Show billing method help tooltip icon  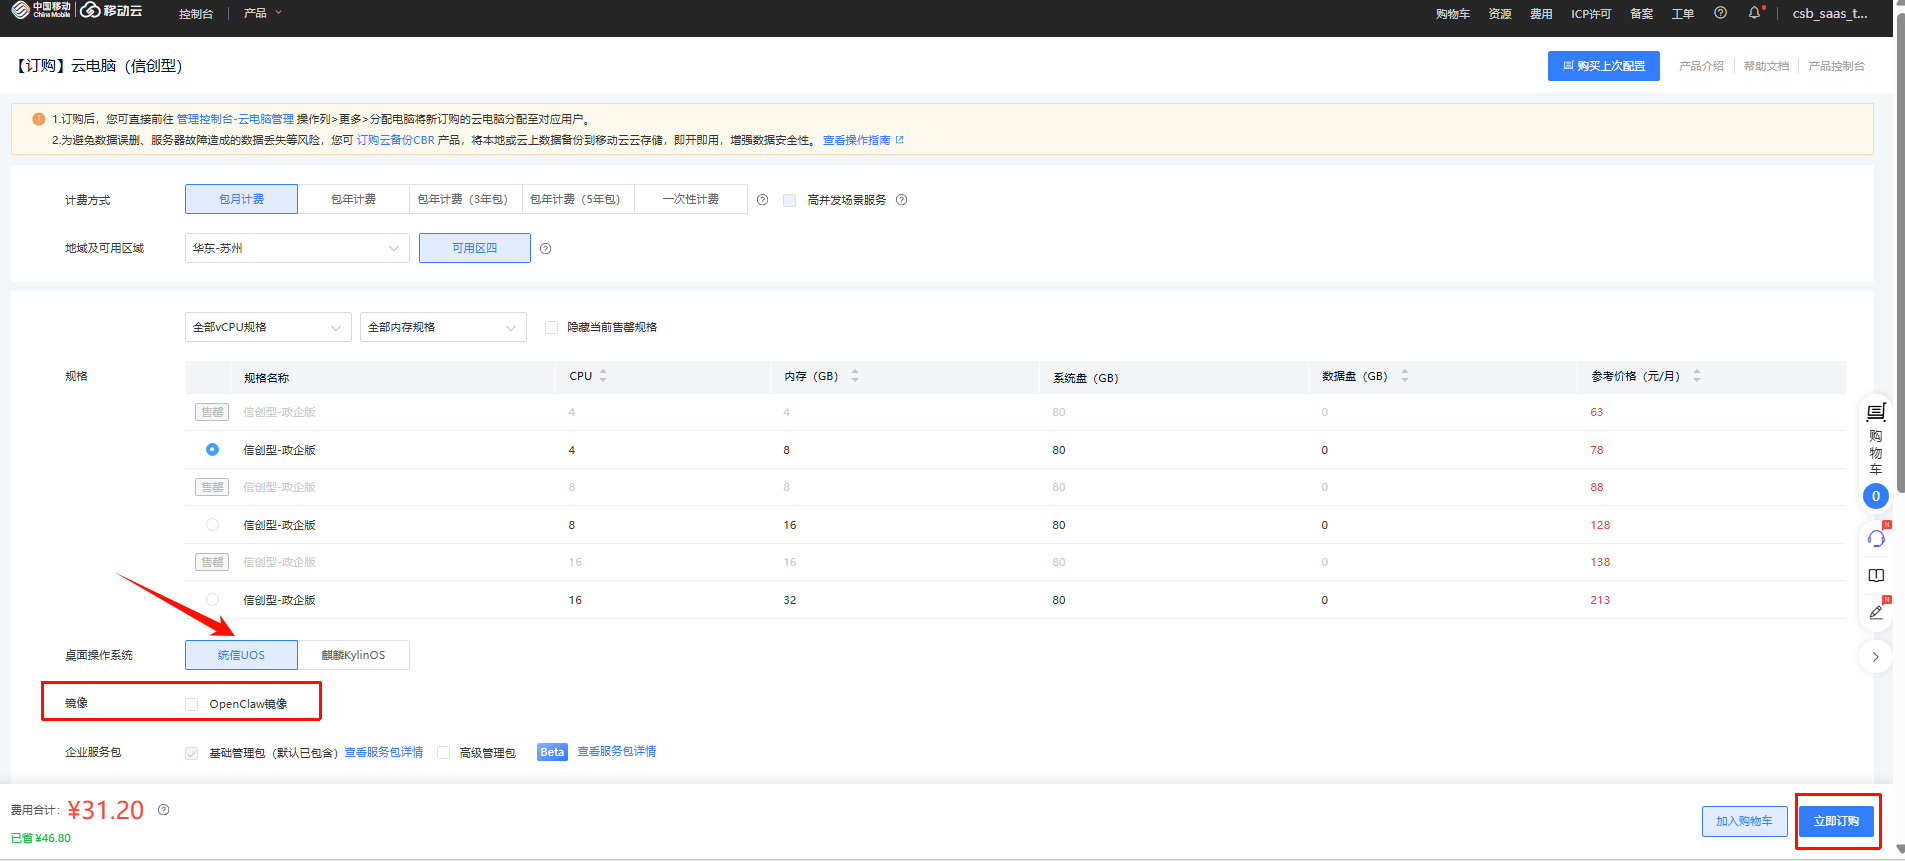tap(762, 200)
